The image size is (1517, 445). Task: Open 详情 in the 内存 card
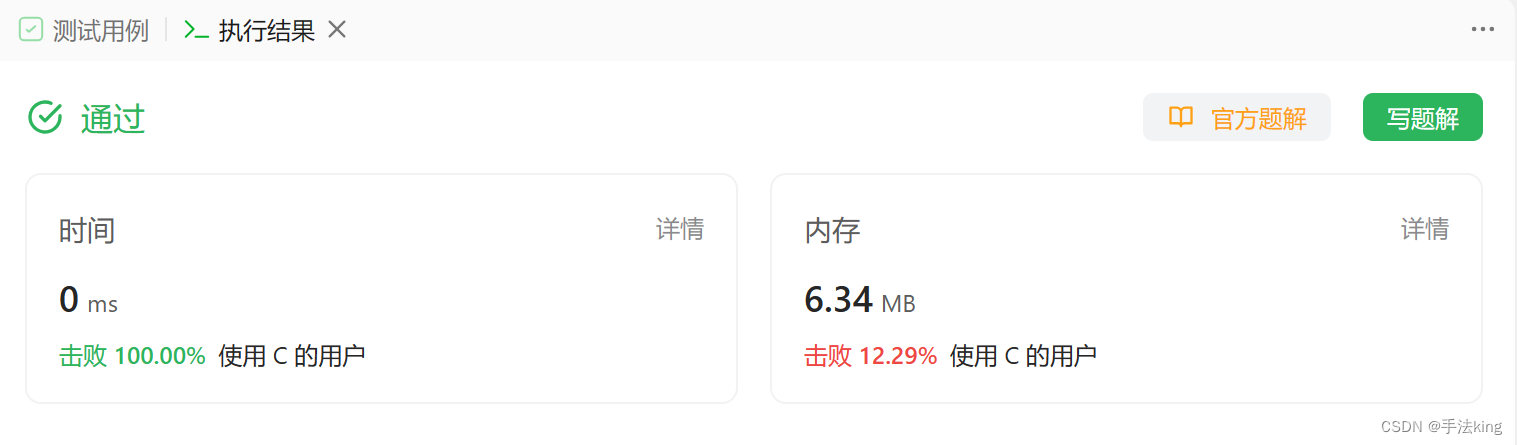(x=1425, y=230)
